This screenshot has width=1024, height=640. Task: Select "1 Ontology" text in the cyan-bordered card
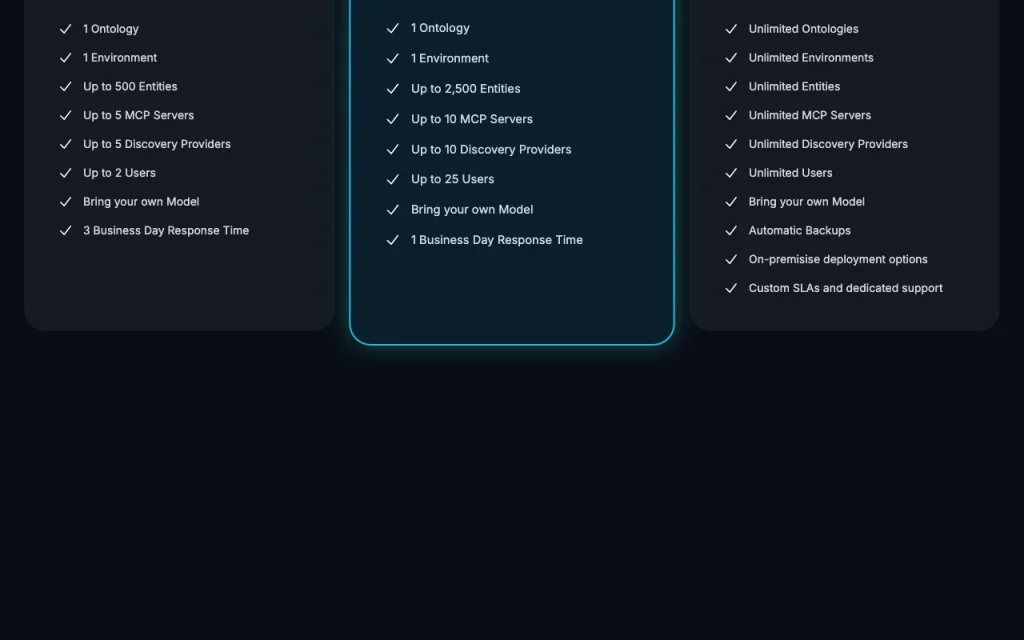click(440, 28)
